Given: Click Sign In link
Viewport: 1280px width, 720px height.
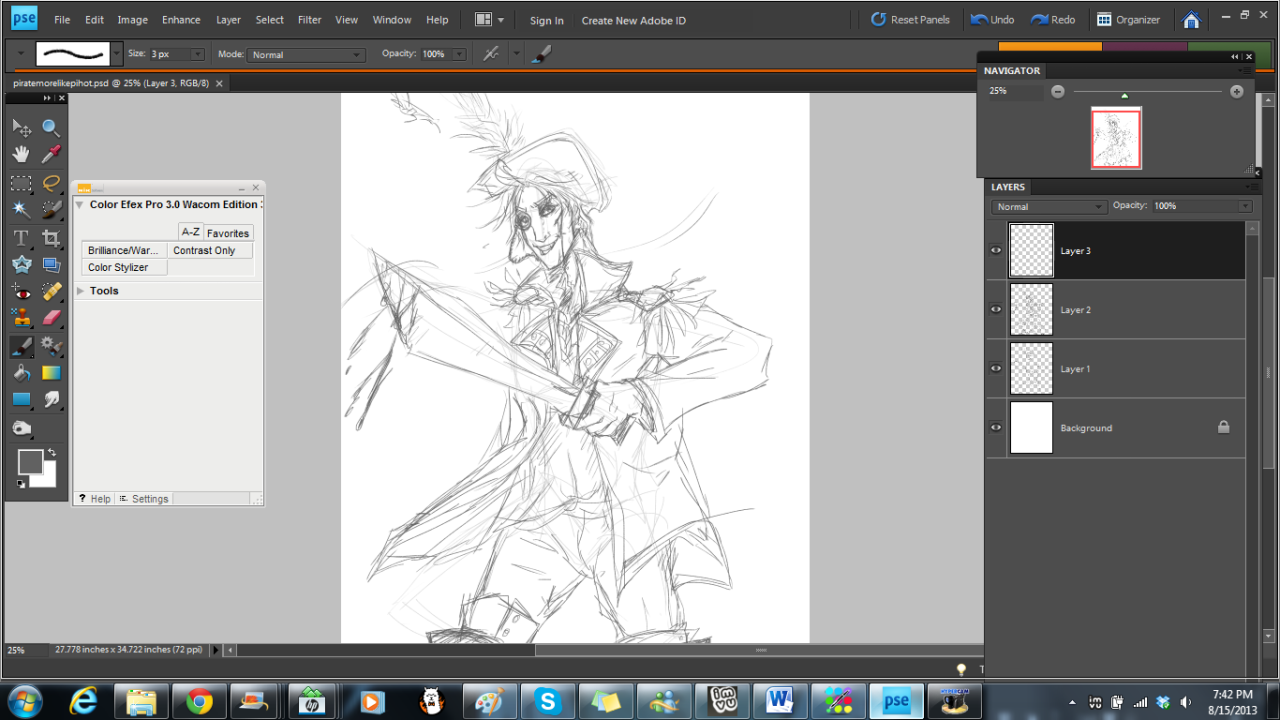Looking at the screenshot, I should pyautogui.click(x=547, y=20).
